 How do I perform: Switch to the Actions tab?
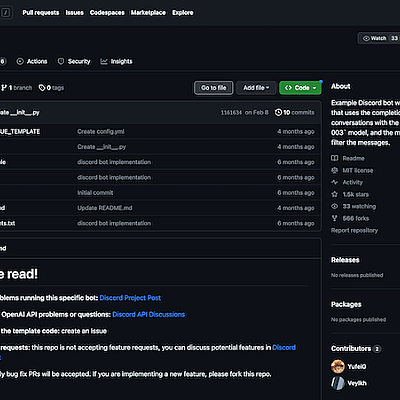click(x=32, y=61)
